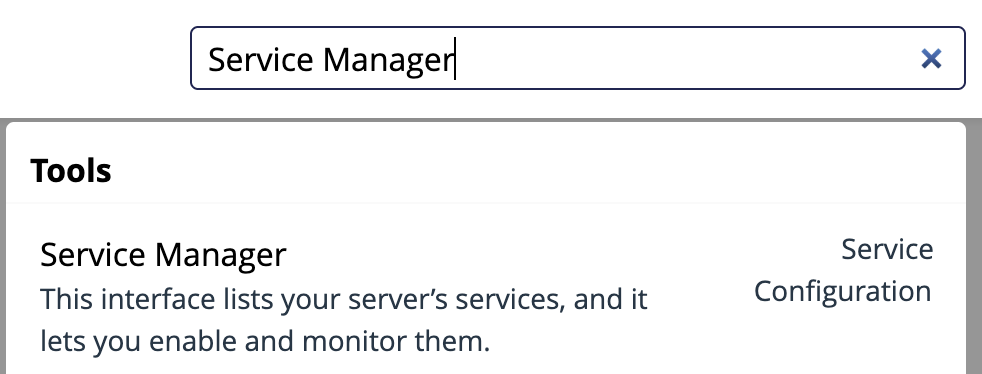The image size is (982, 374).
Task: Click inside the Service Manager search box
Action: coord(577,58)
